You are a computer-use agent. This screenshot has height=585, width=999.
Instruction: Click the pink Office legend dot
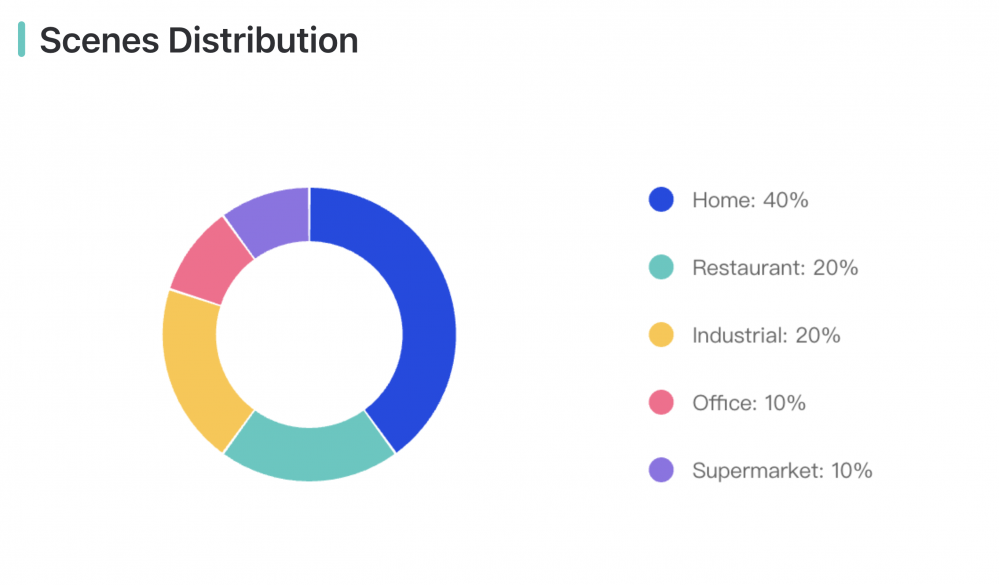(661, 402)
